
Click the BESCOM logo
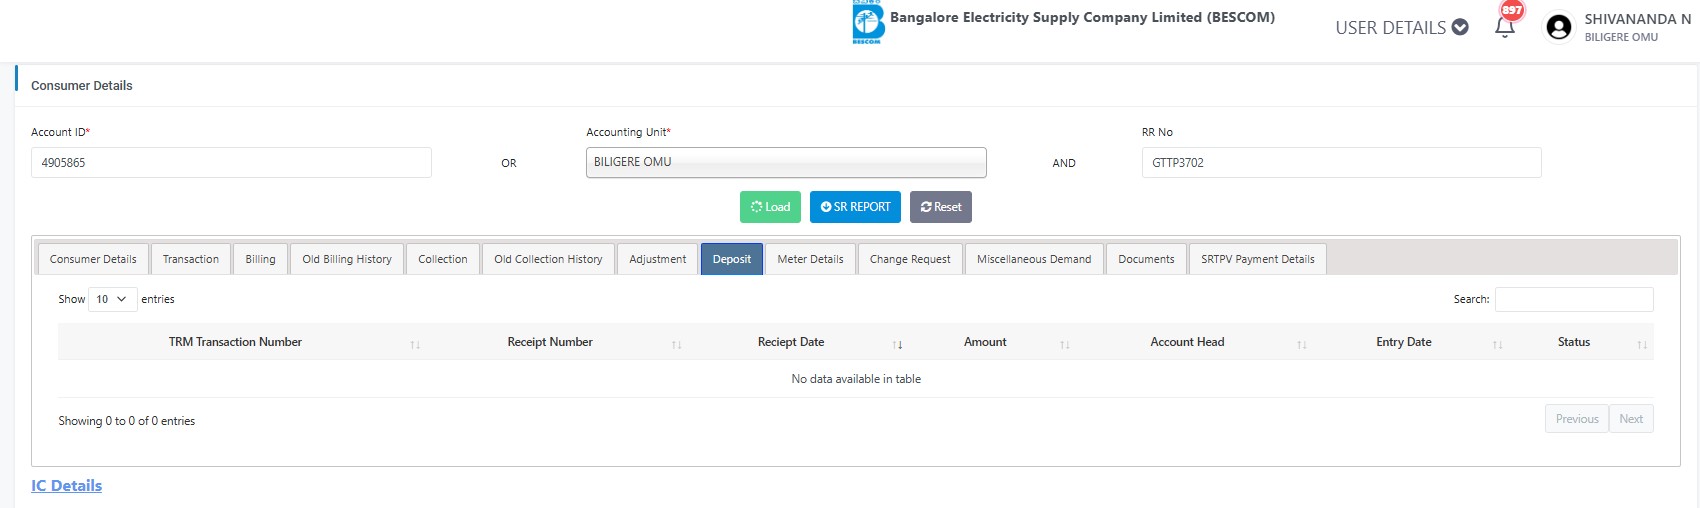click(x=867, y=22)
